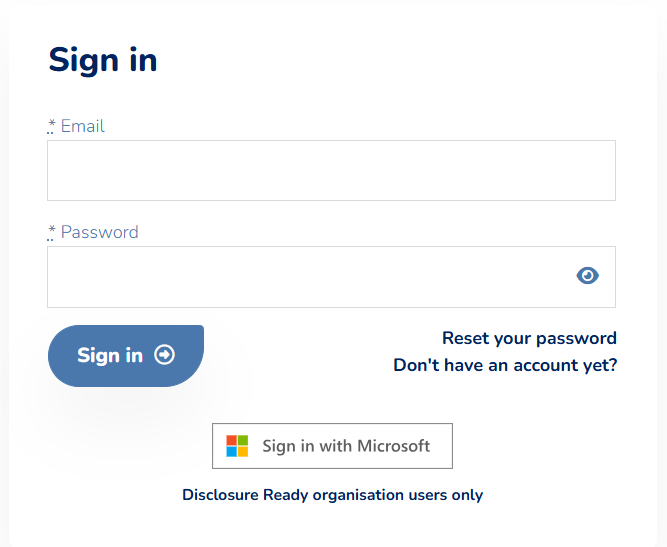The image size is (667, 547).
Task: Click the Password field label
Action: pyautogui.click(x=100, y=232)
